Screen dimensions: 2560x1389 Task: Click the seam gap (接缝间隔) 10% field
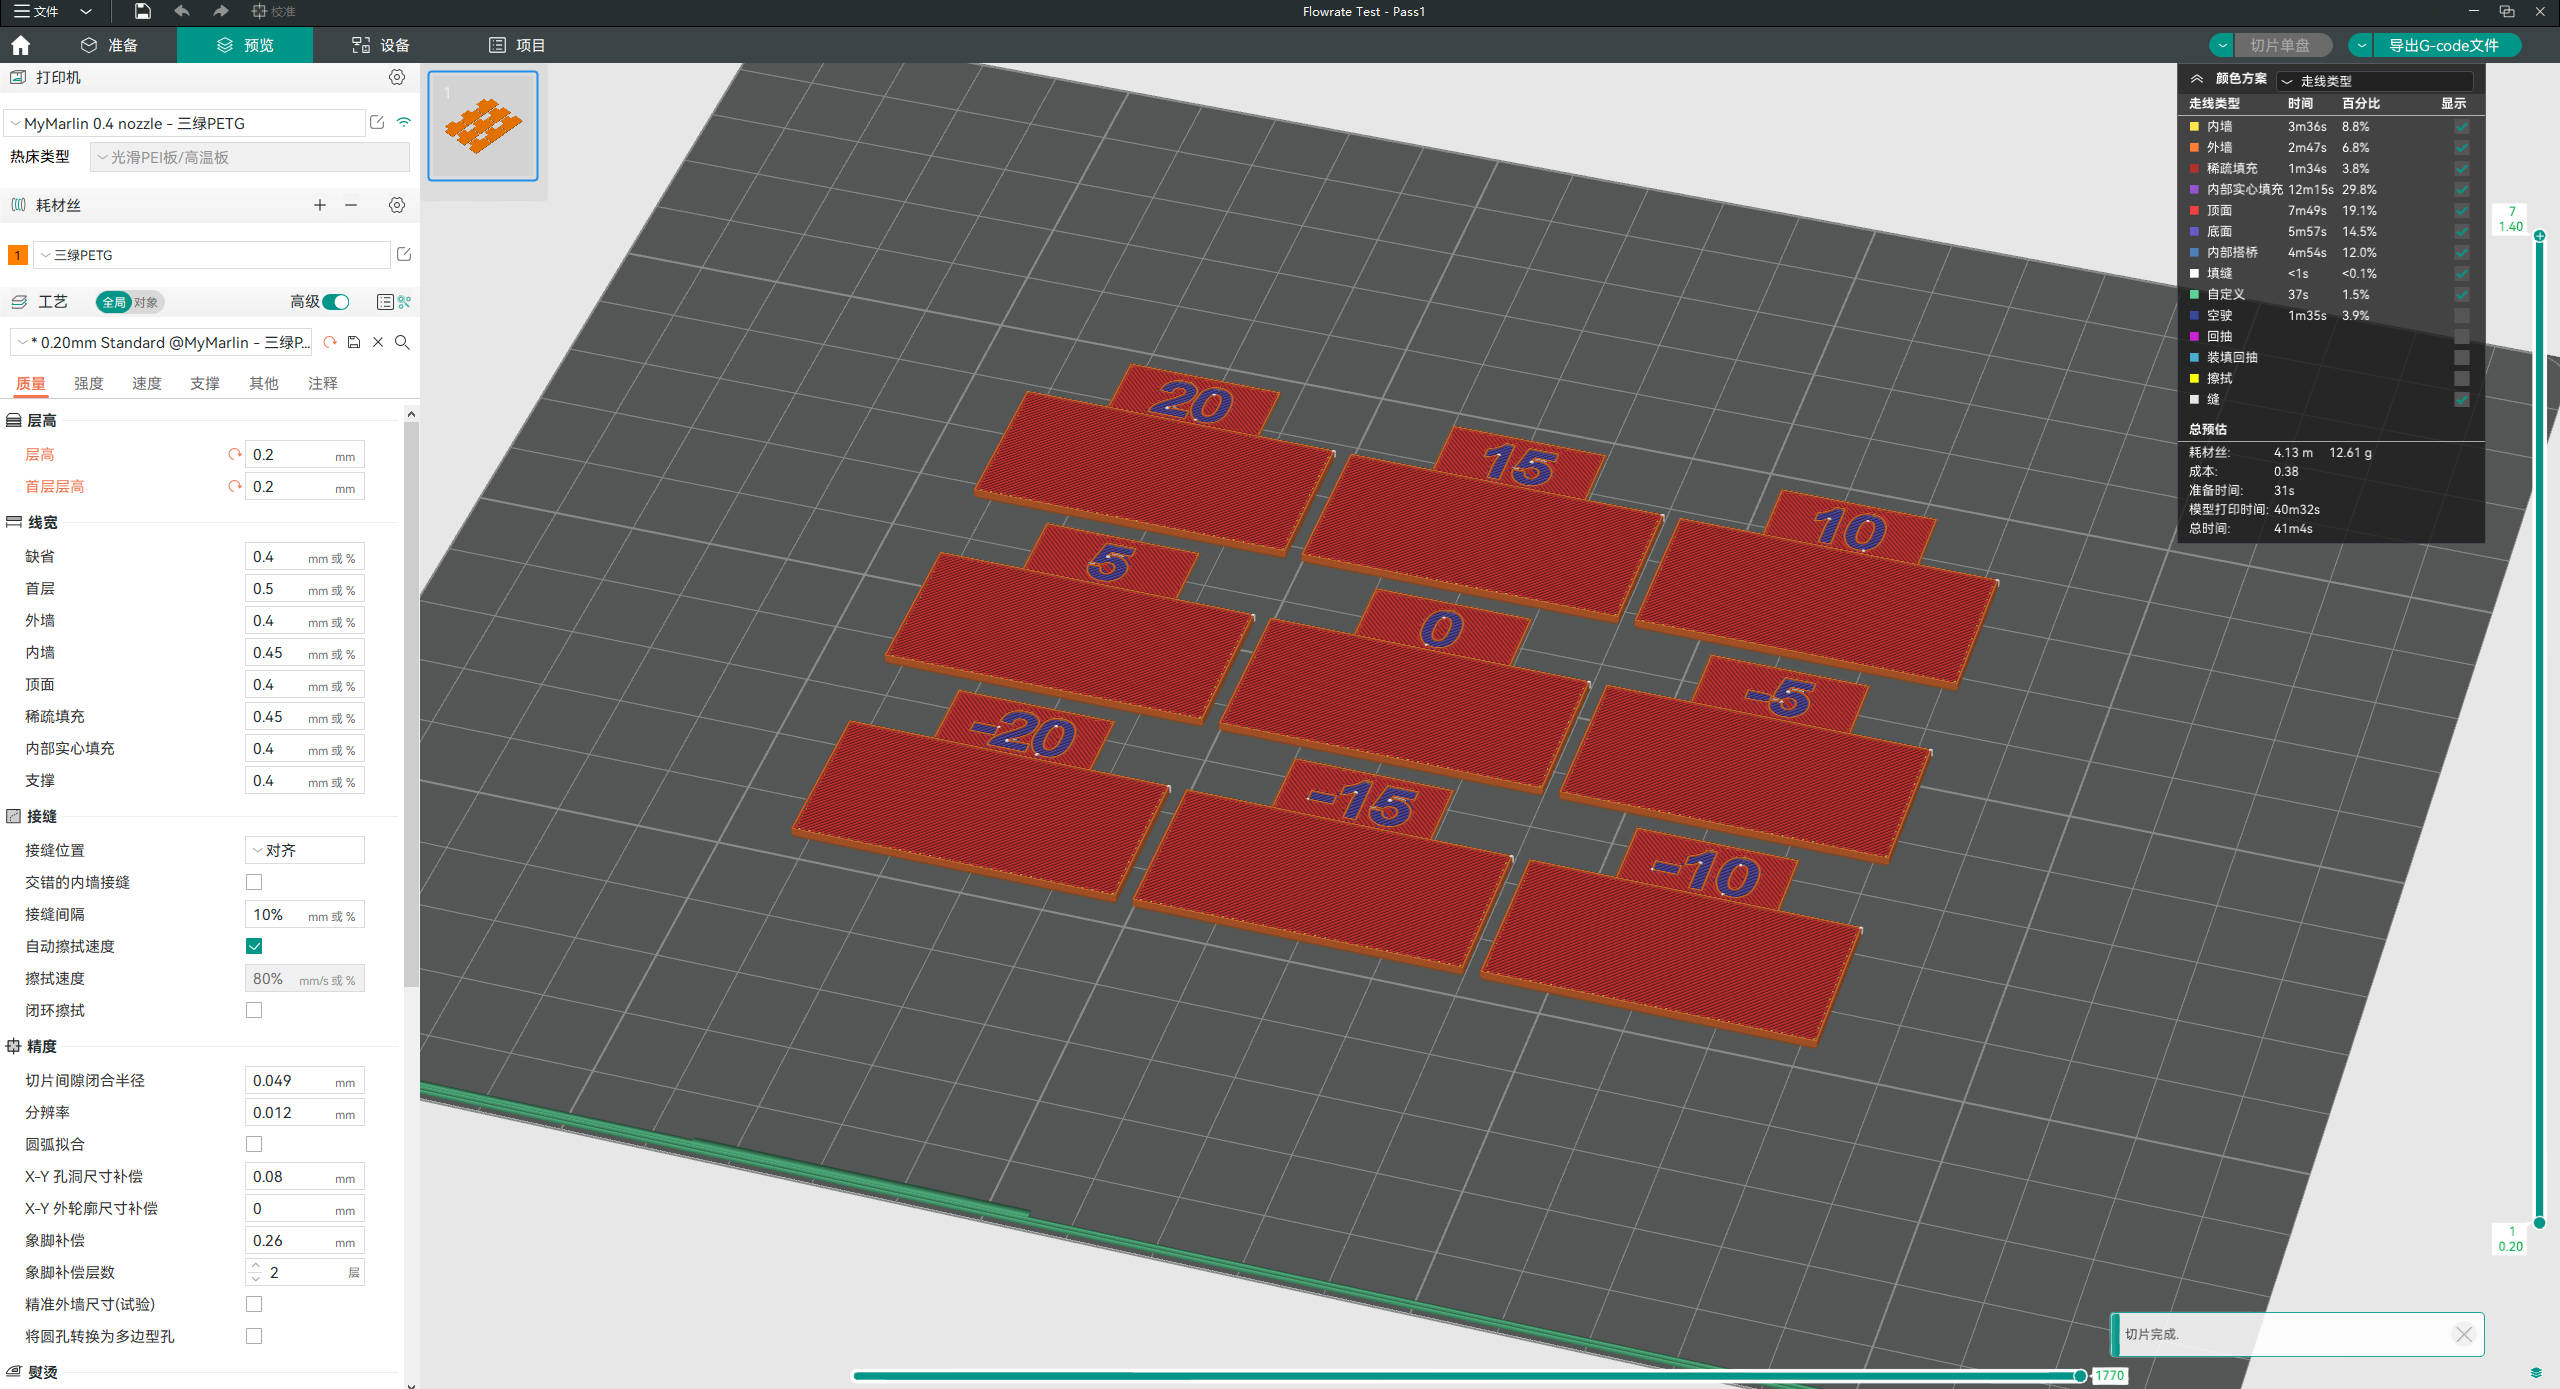pyautogui.click(x=305, y=914)
